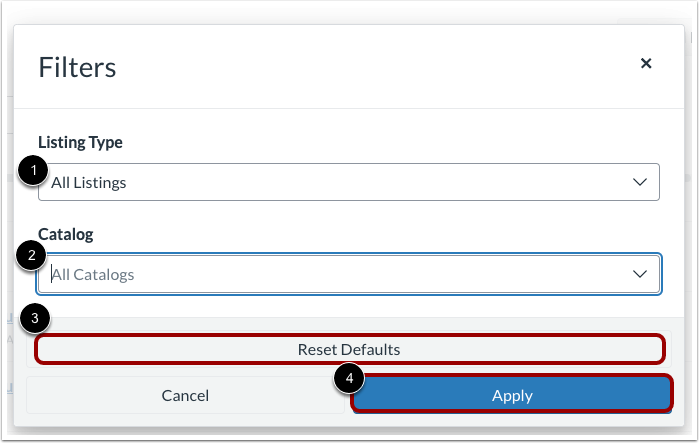Click the number 1 callout marker
699x443 pixels.
[x=32, y=173]
